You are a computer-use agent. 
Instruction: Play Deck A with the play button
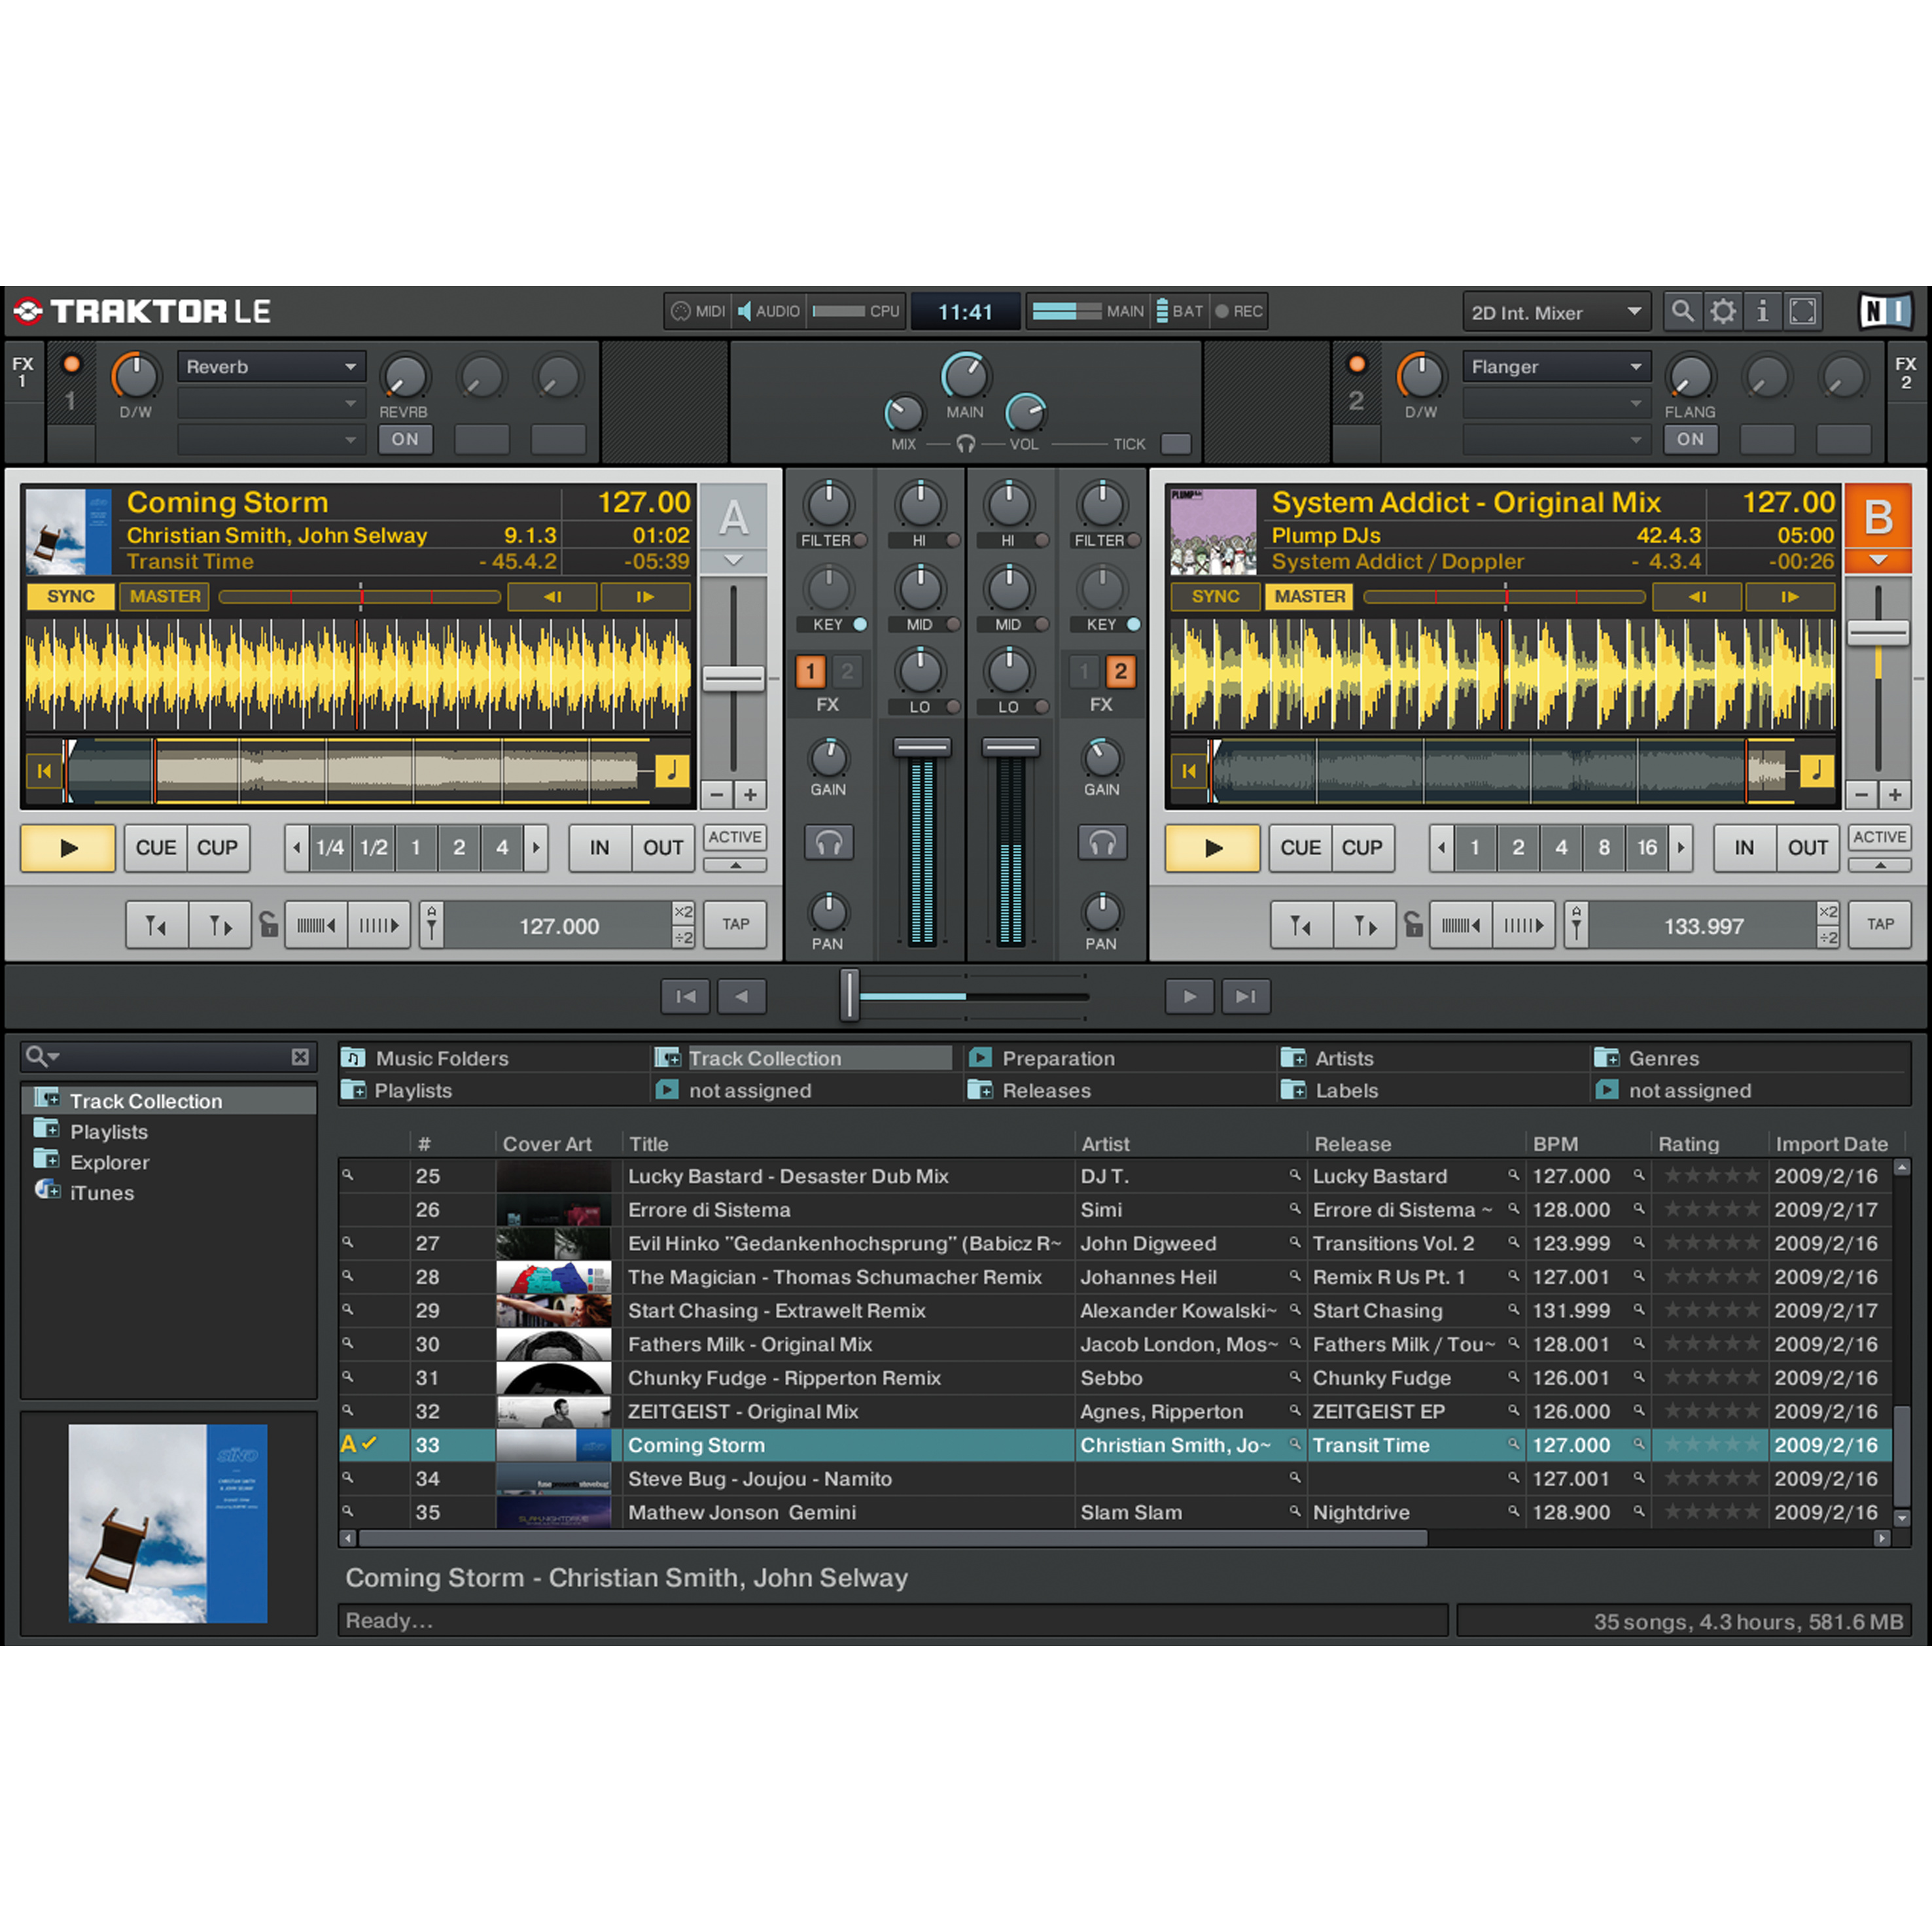click(x=68, y=848)
